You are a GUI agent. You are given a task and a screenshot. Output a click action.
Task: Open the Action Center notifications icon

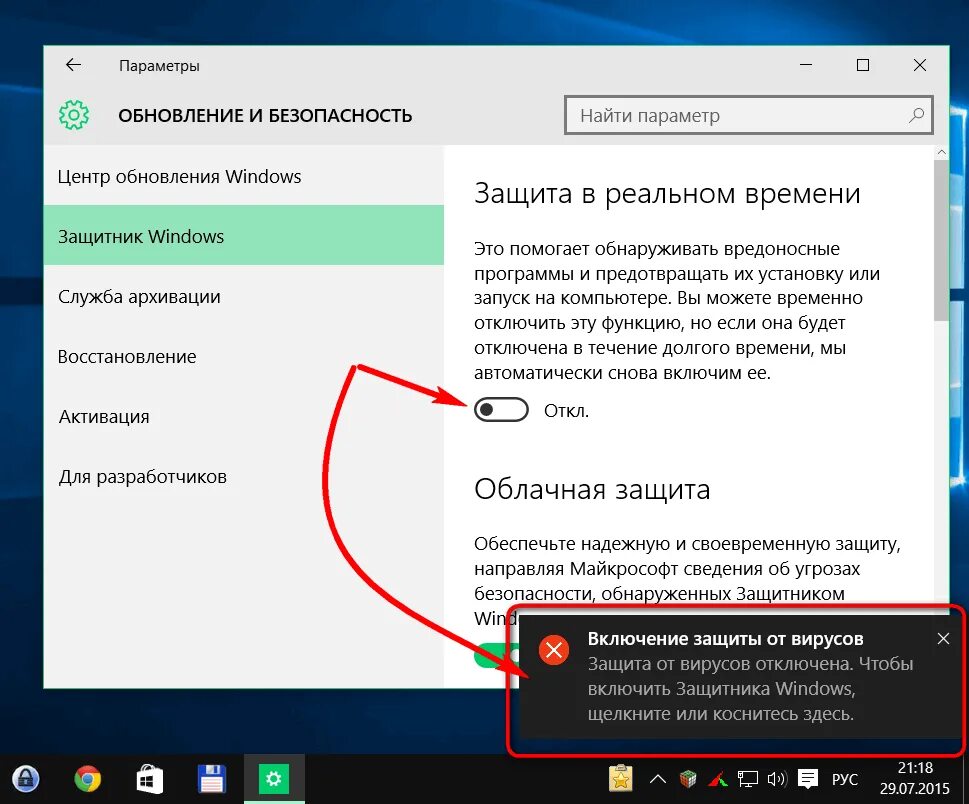click(x=808, y=779)
